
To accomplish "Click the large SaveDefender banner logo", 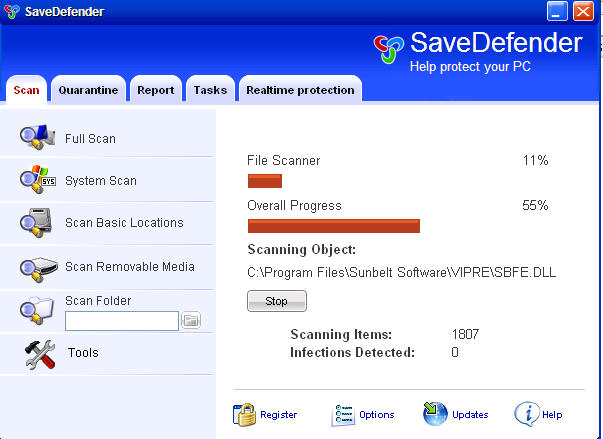I will [x=388, y=48].
